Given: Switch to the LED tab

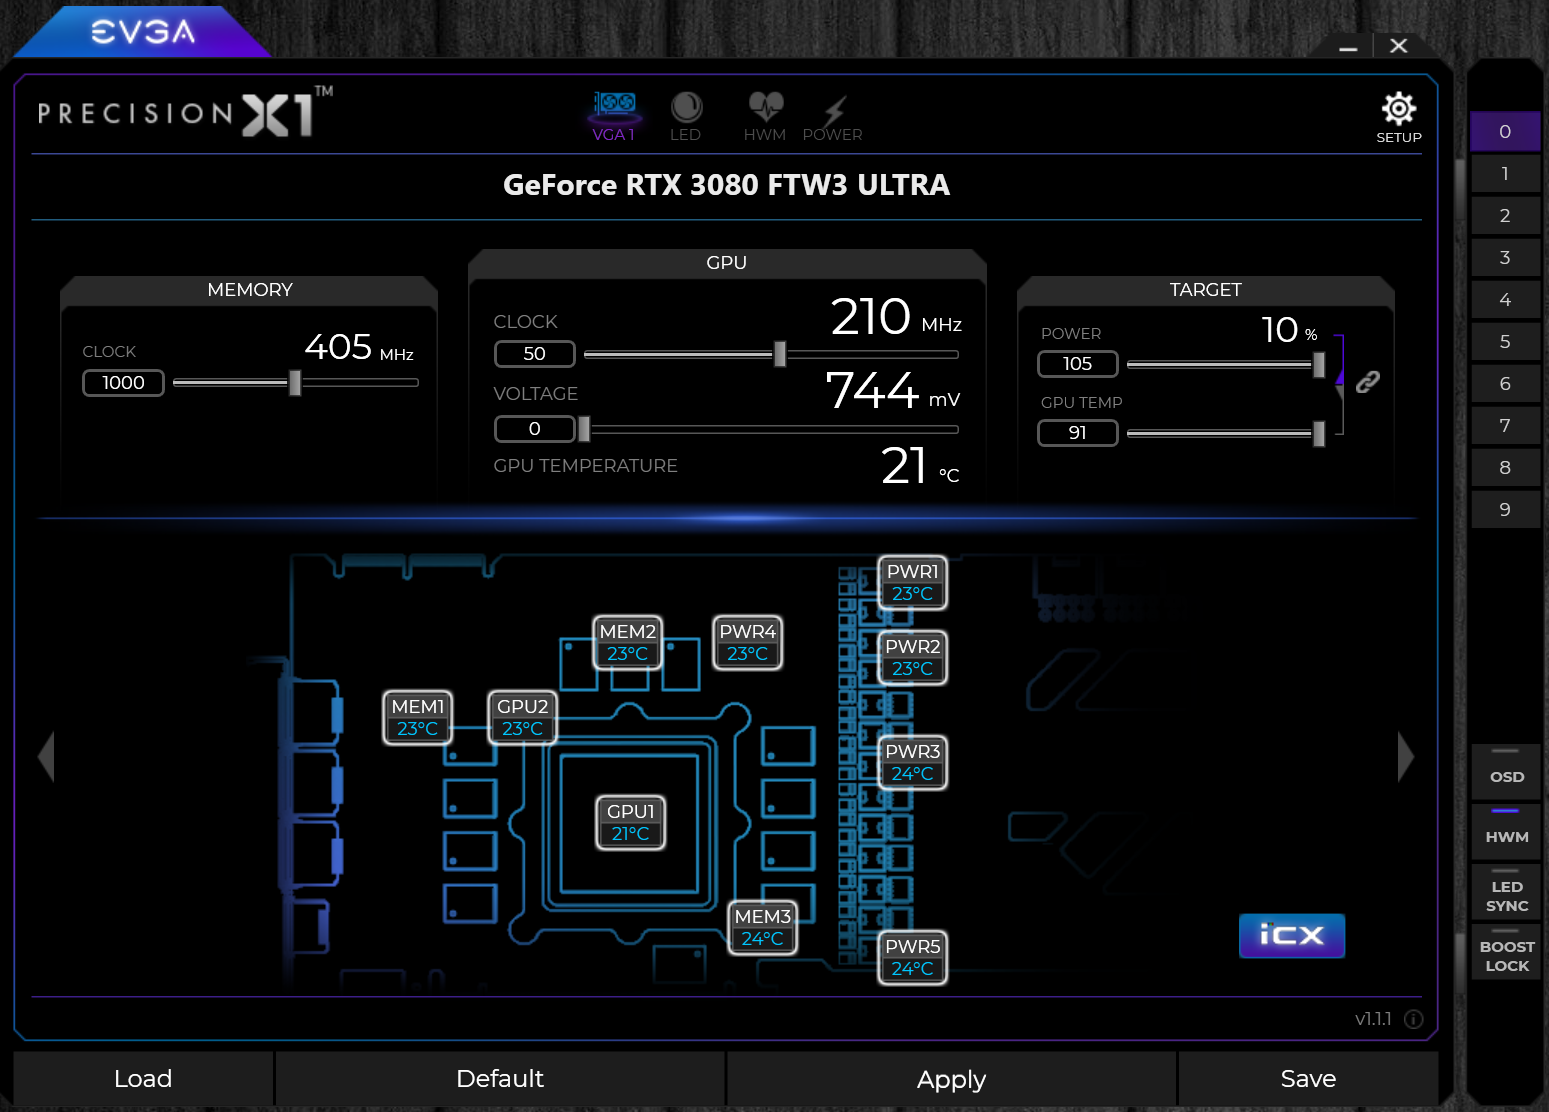Looking at the screenshot, I should click(685, 117).
